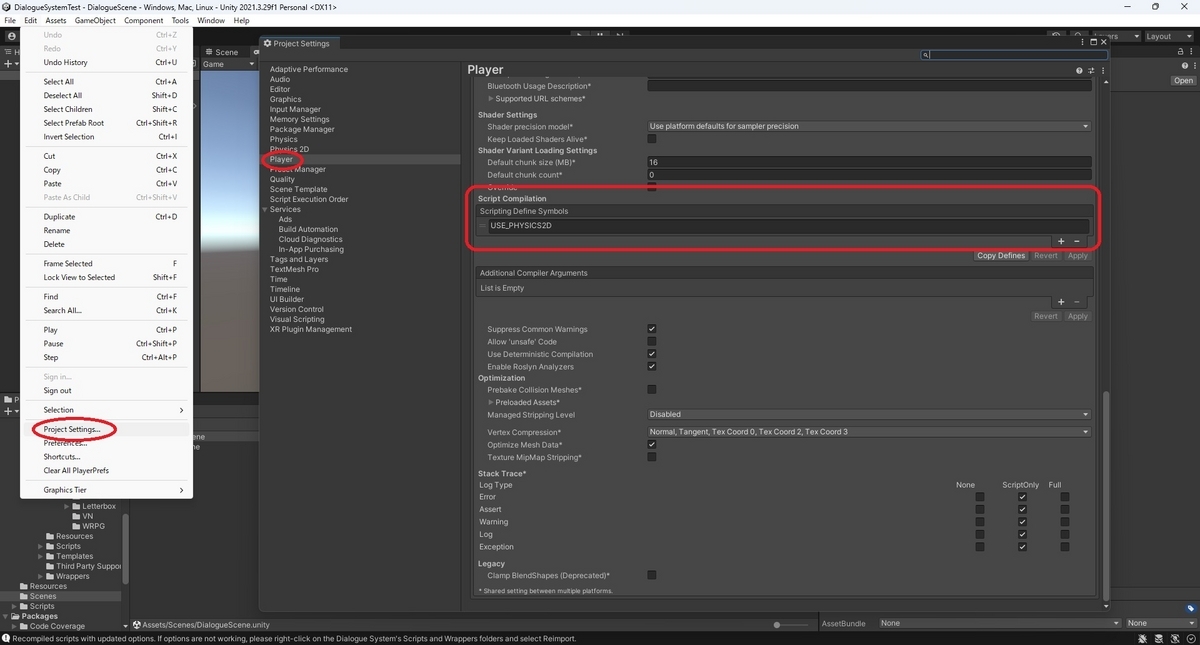1200x645 pixels.
Task: Enable Allow 'unsafe' Code checkbox
Action: 652,342
